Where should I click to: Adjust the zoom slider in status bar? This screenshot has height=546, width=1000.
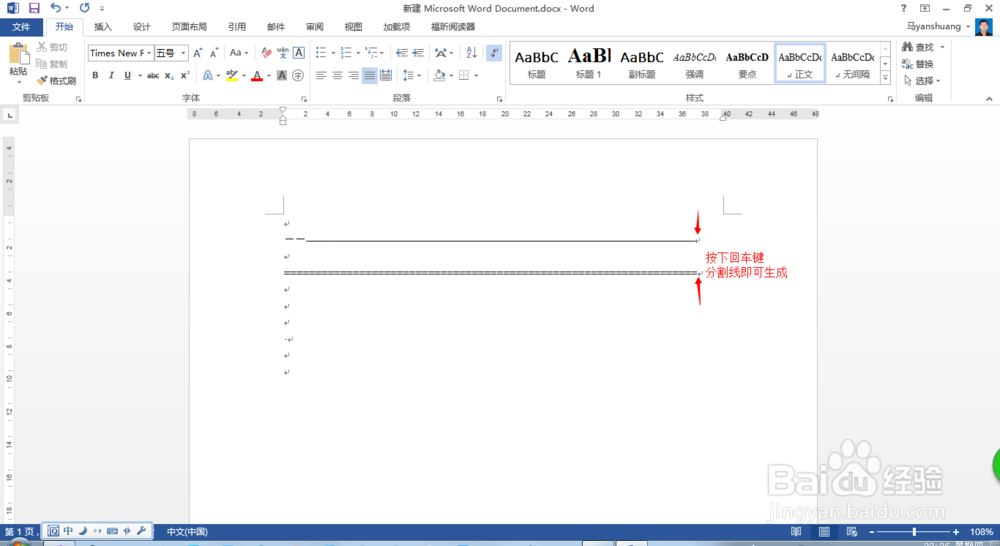tap(914, 531)
